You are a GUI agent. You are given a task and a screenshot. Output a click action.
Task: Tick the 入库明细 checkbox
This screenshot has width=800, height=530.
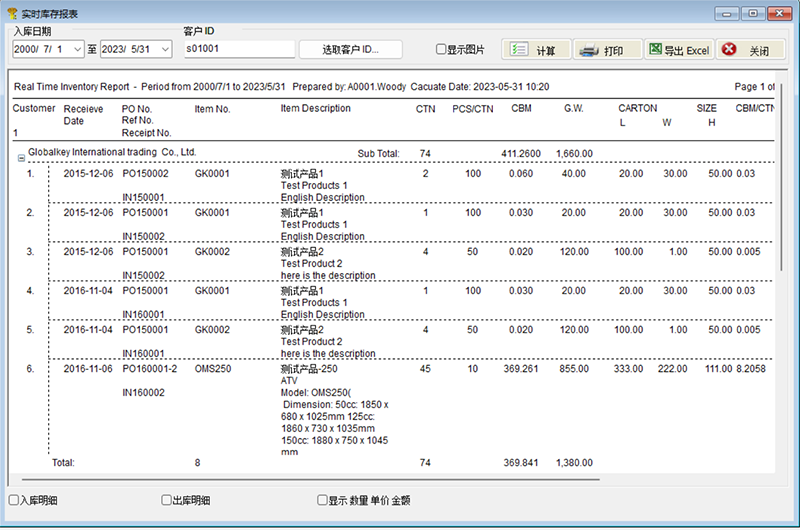13,500
